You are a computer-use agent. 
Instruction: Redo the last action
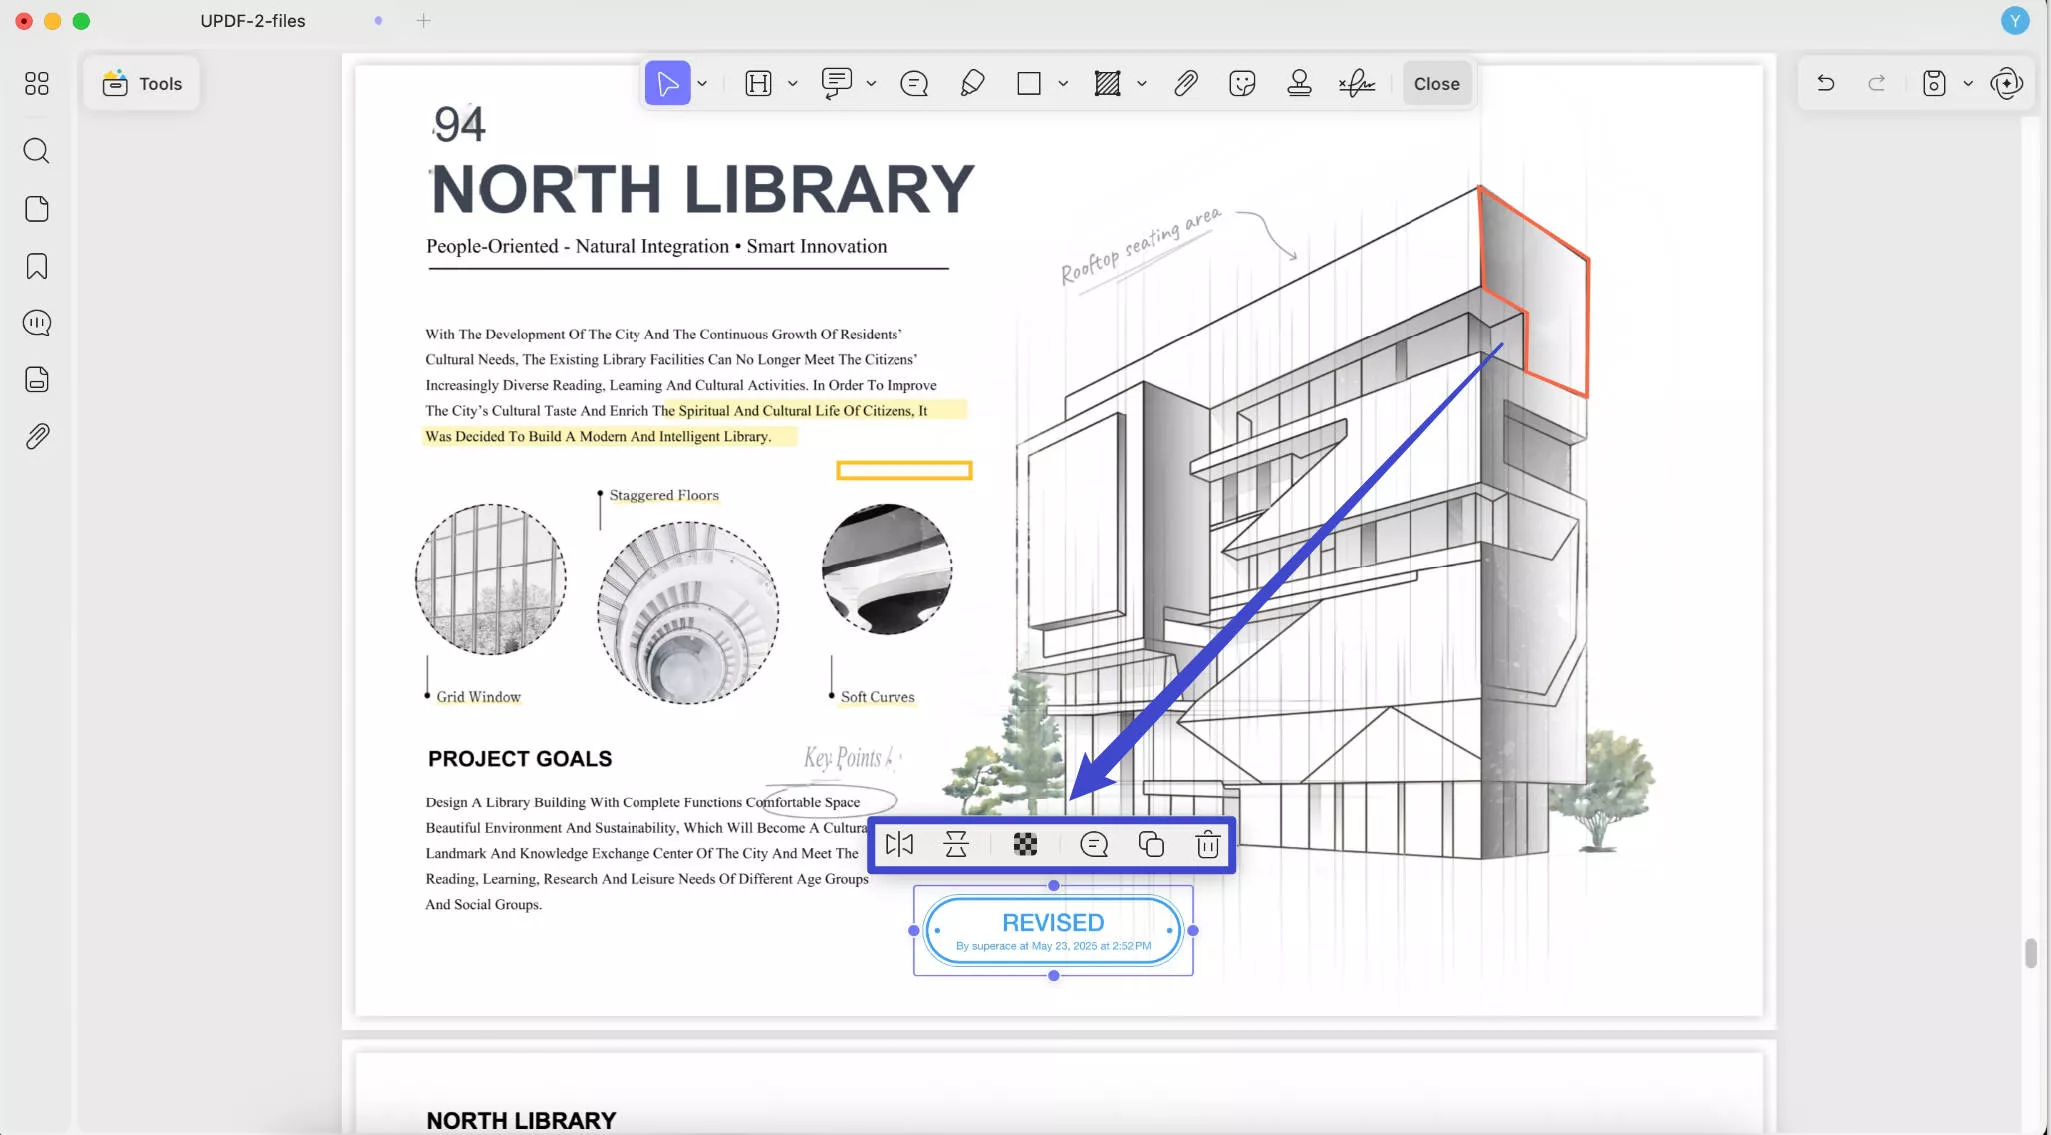(x=1877, y=83)
